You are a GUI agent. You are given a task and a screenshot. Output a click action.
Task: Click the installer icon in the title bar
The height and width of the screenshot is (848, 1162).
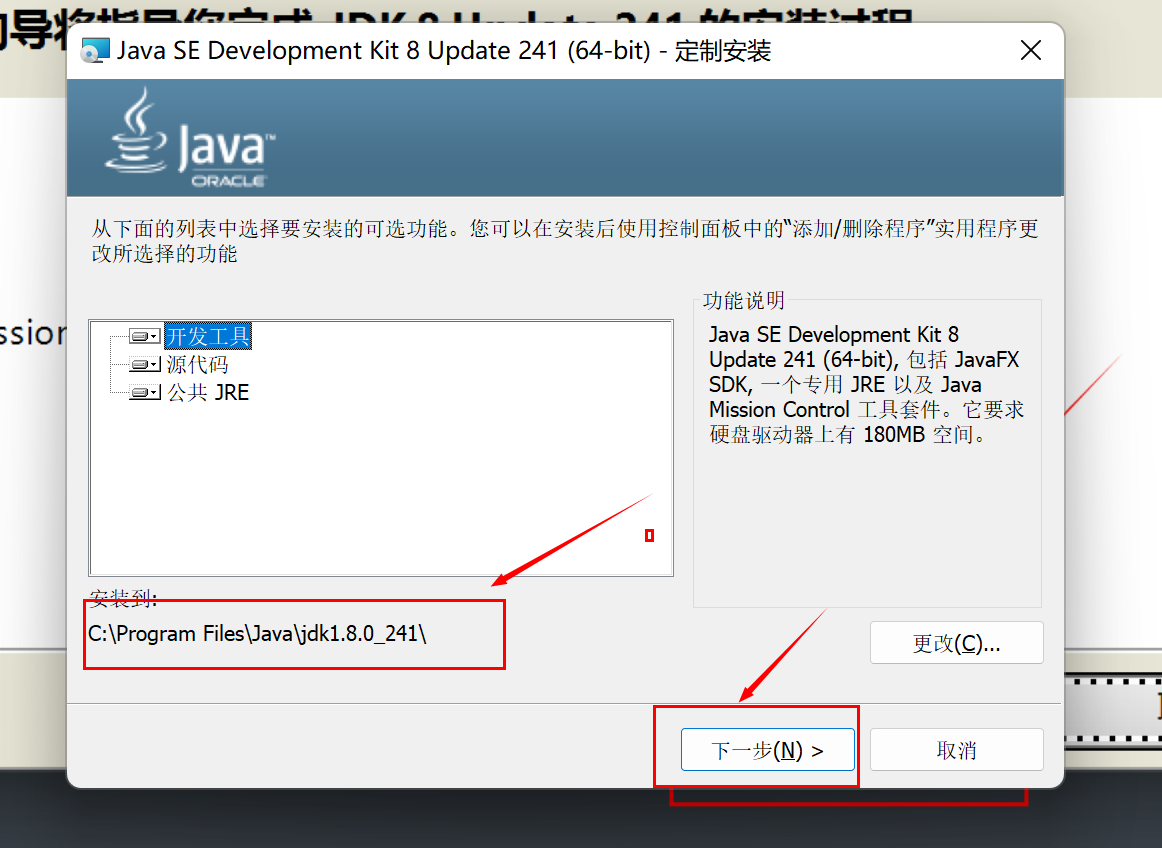[95, 50]
